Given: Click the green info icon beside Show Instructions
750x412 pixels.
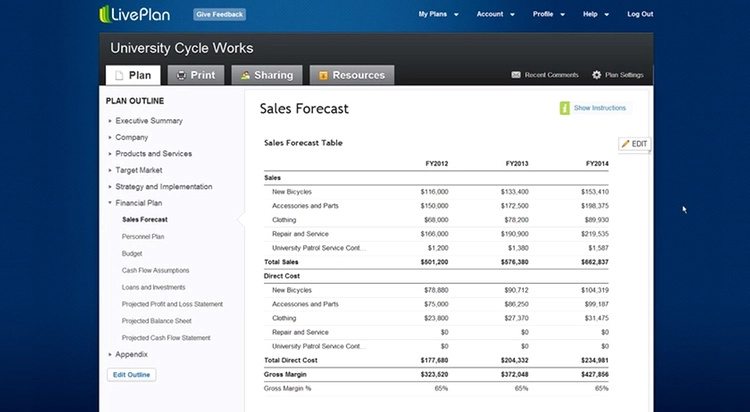Looking at the screenshot, I should click(565, 107).
